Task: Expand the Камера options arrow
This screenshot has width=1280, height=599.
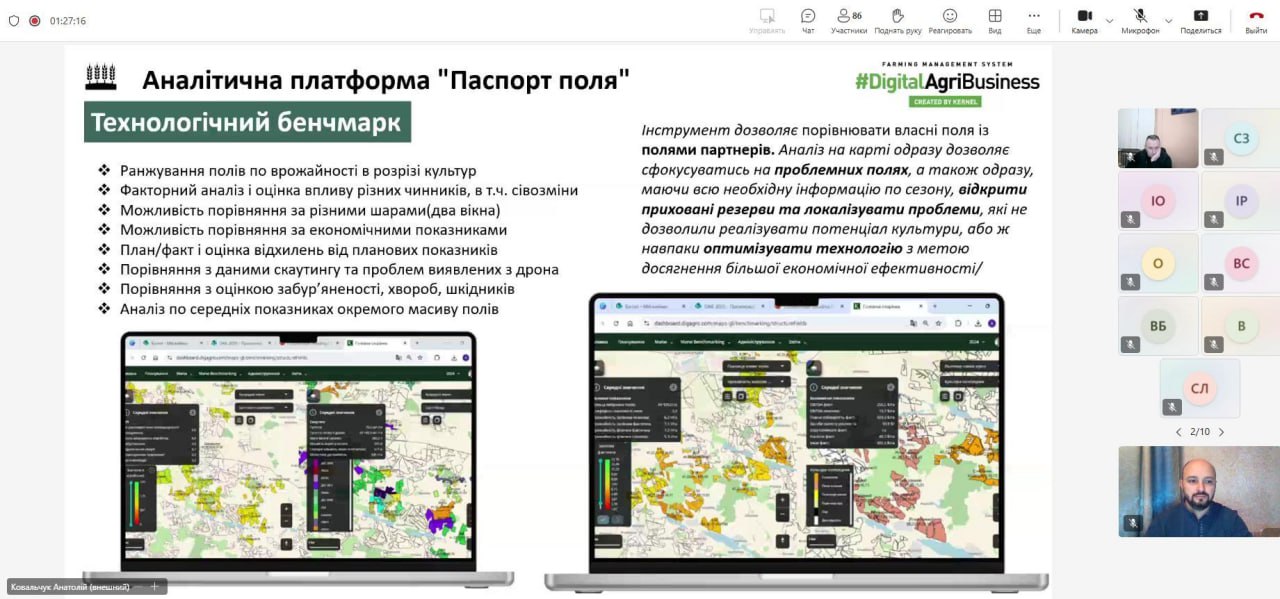Action: (1109, 20)
